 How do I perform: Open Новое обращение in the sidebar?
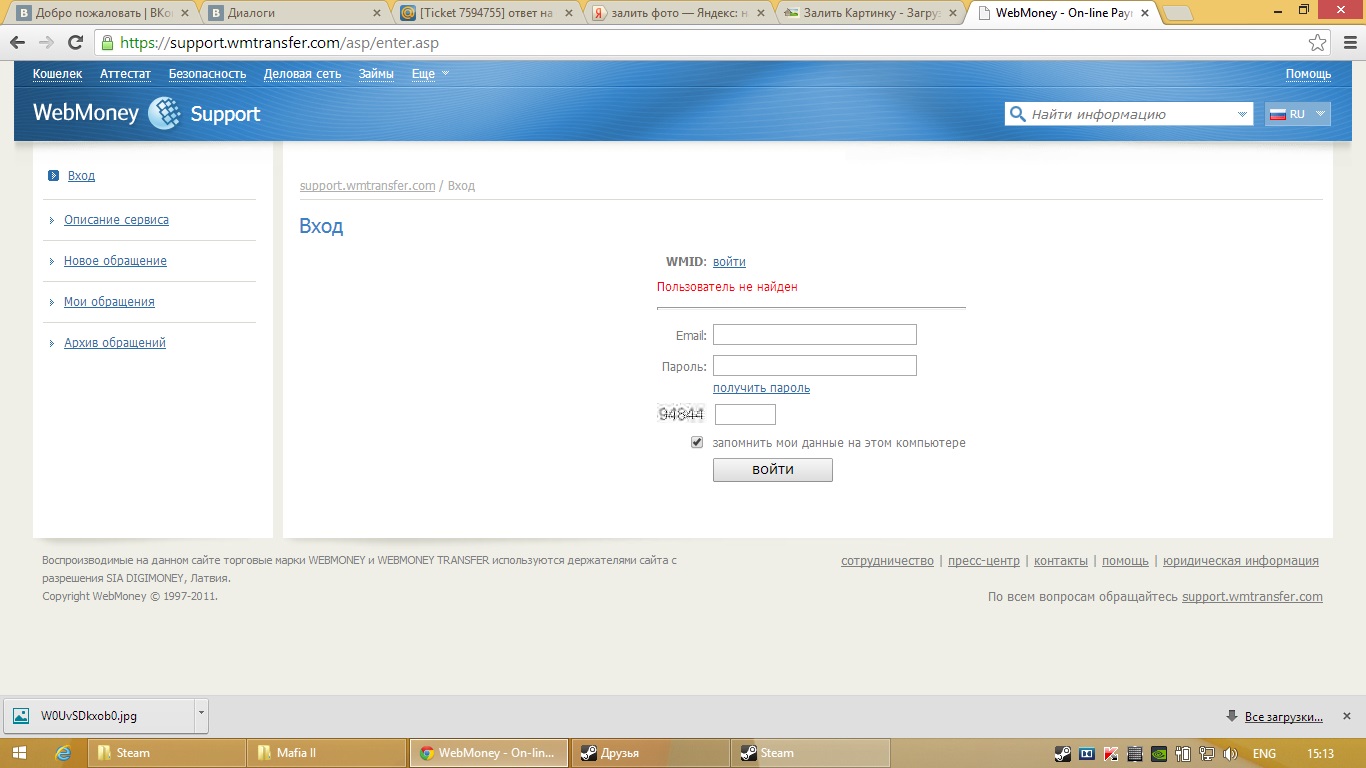pos(115,261)
